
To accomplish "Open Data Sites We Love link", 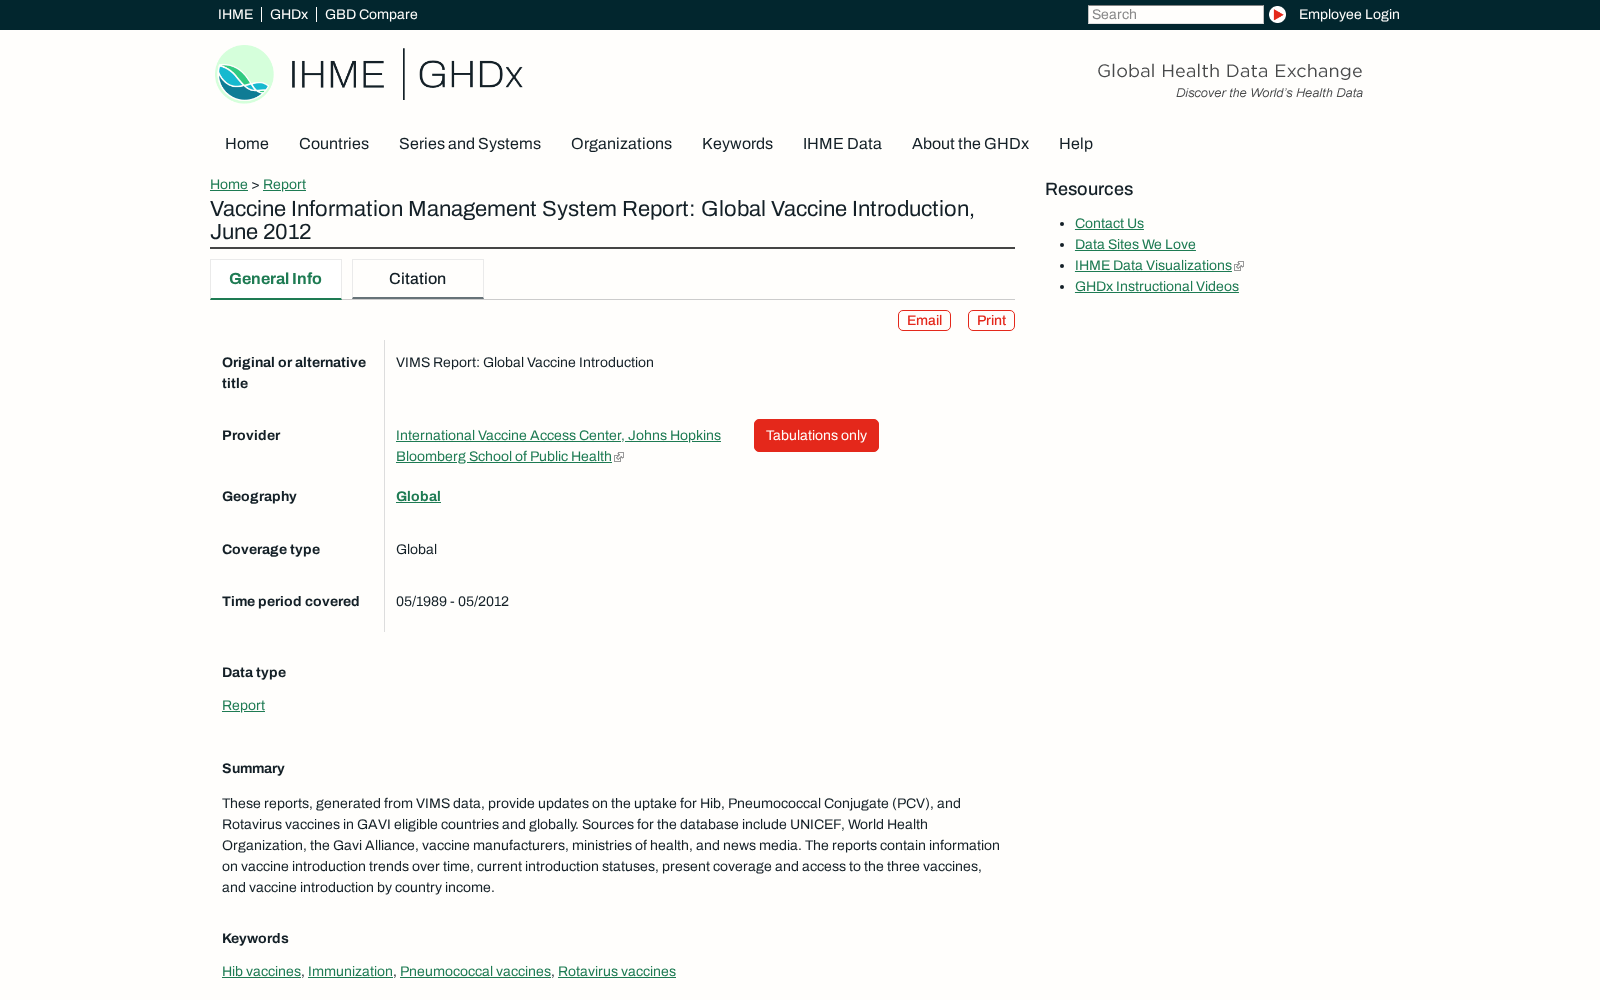I will coord(1135,245).
